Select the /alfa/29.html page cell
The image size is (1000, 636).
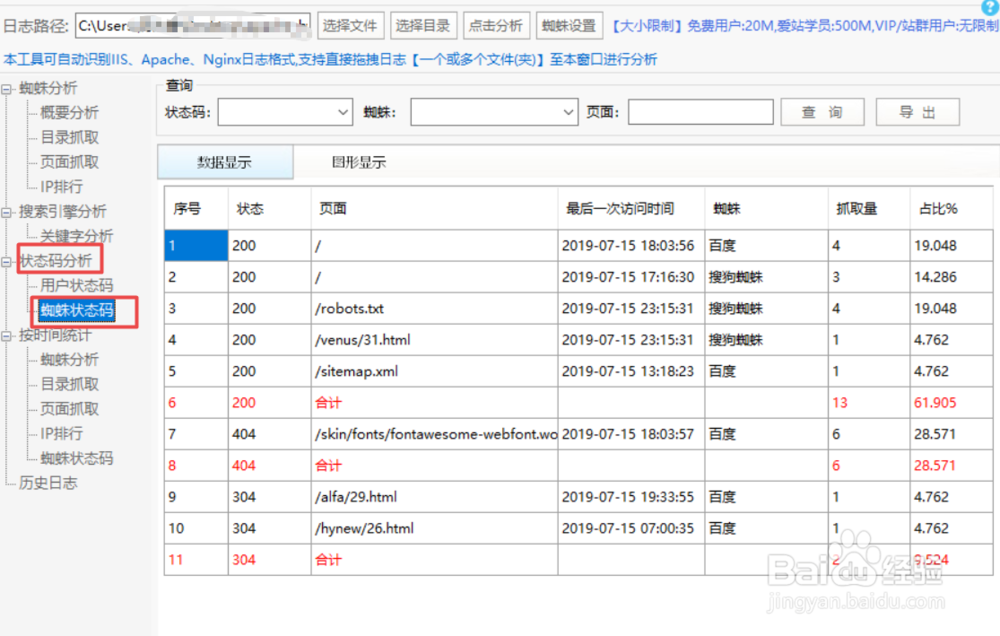point(434,497)
